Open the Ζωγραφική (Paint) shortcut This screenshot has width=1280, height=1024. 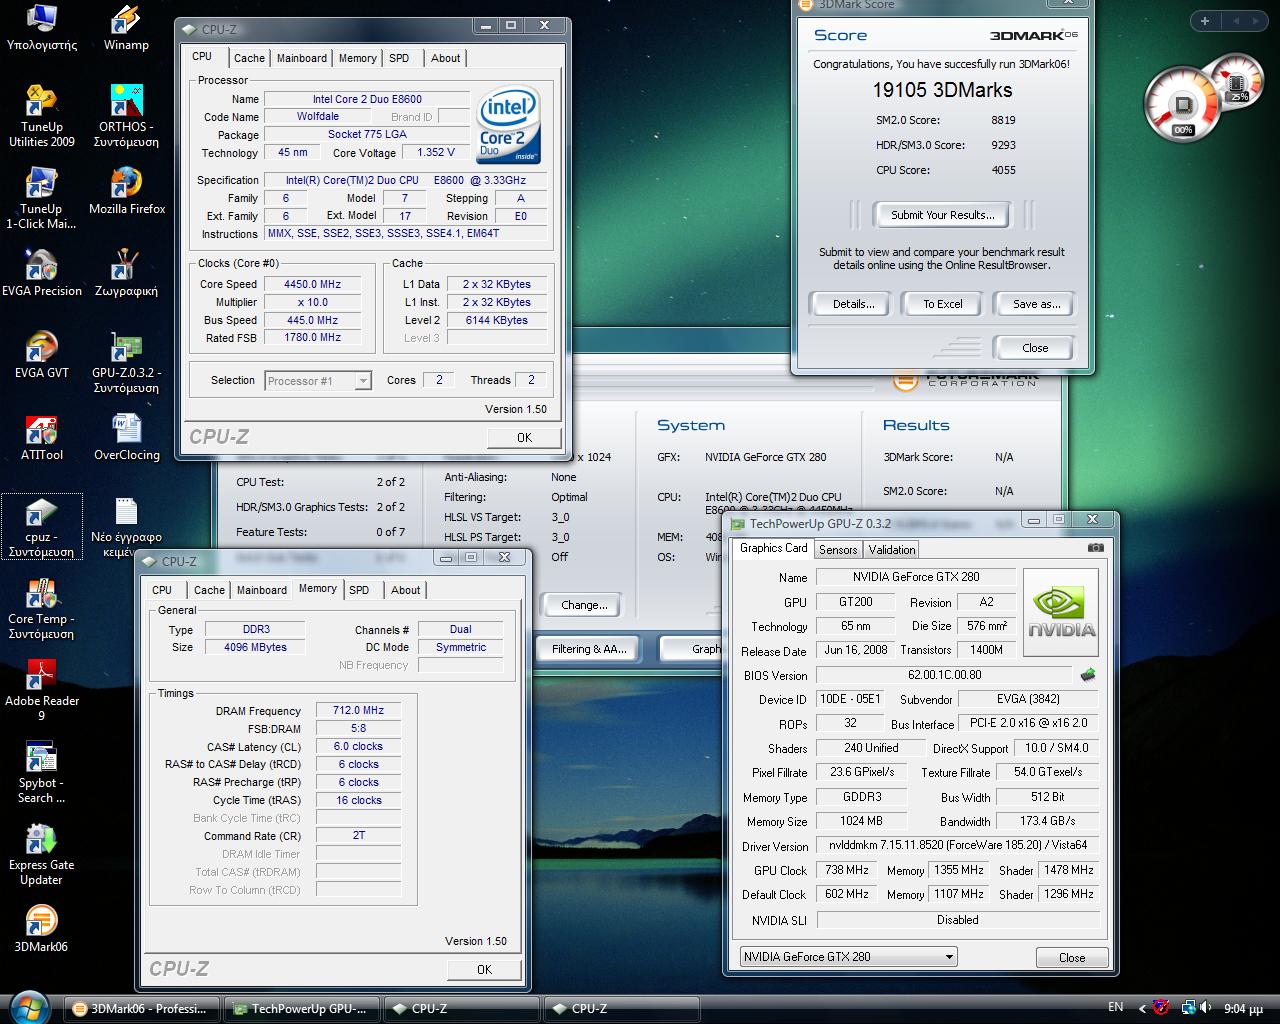click(x=126, y=274)
